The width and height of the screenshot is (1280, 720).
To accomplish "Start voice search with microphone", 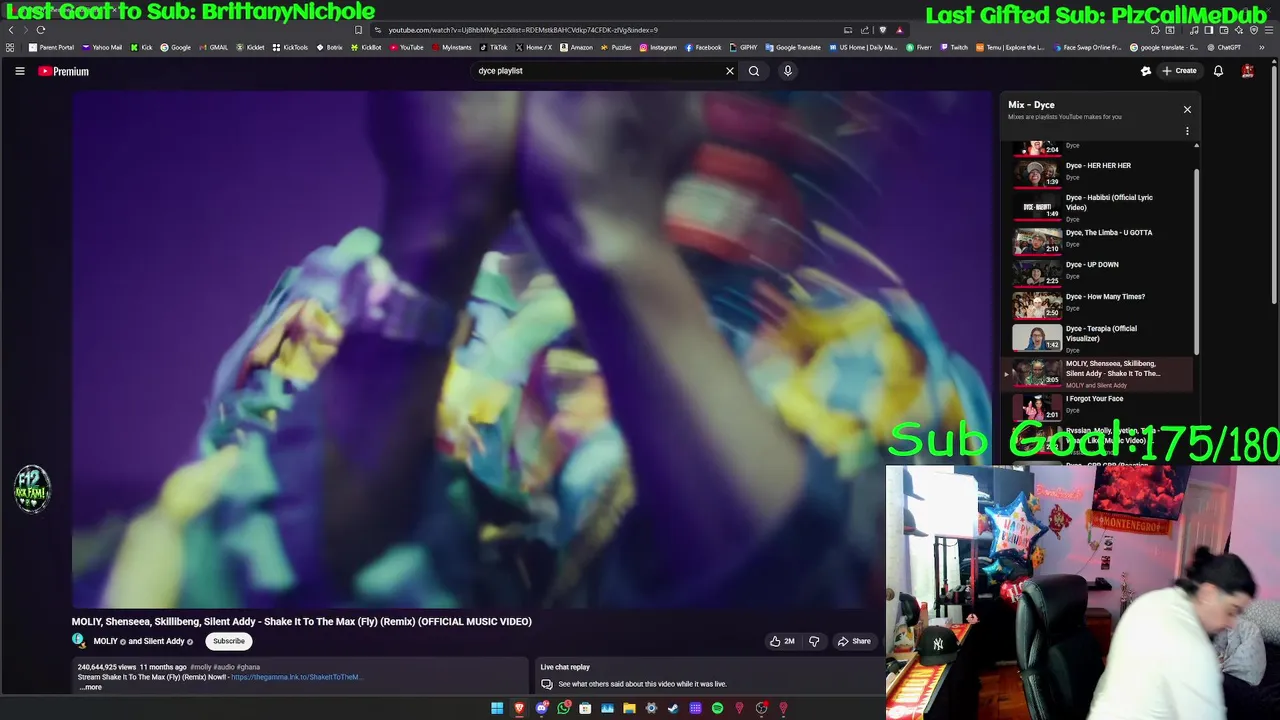I will coord(788,71).
